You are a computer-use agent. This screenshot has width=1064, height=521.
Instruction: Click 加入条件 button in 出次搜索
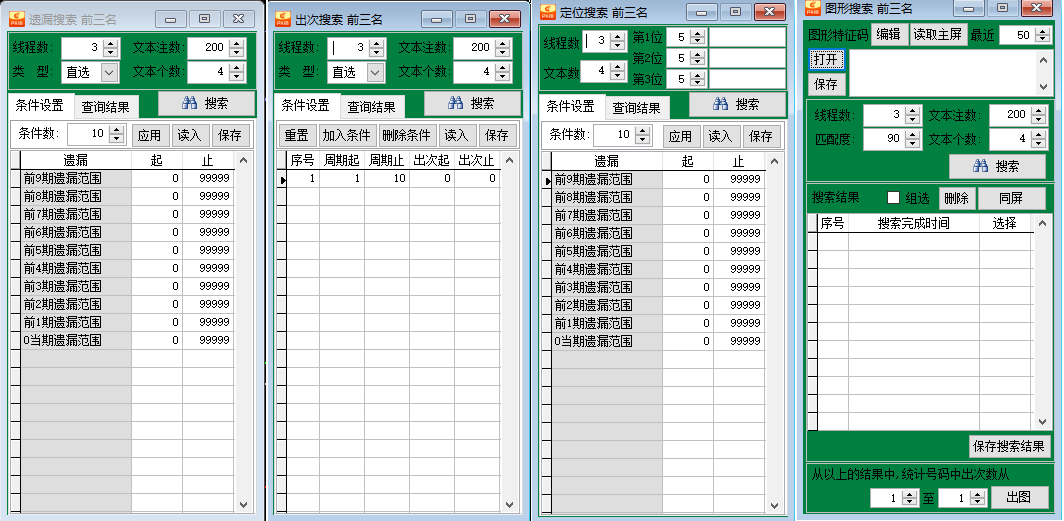347,135
